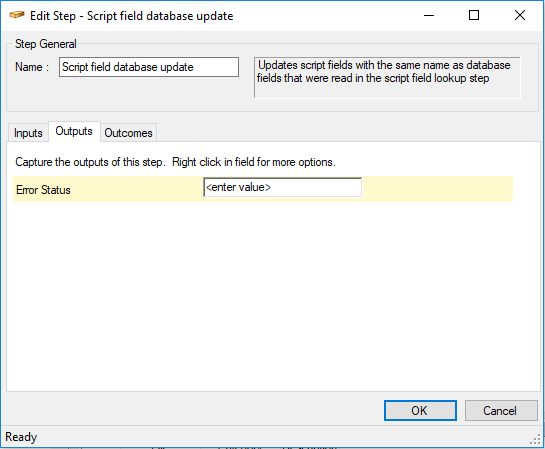Click the step description text box

pyautogui.click(x=387, y=78)
